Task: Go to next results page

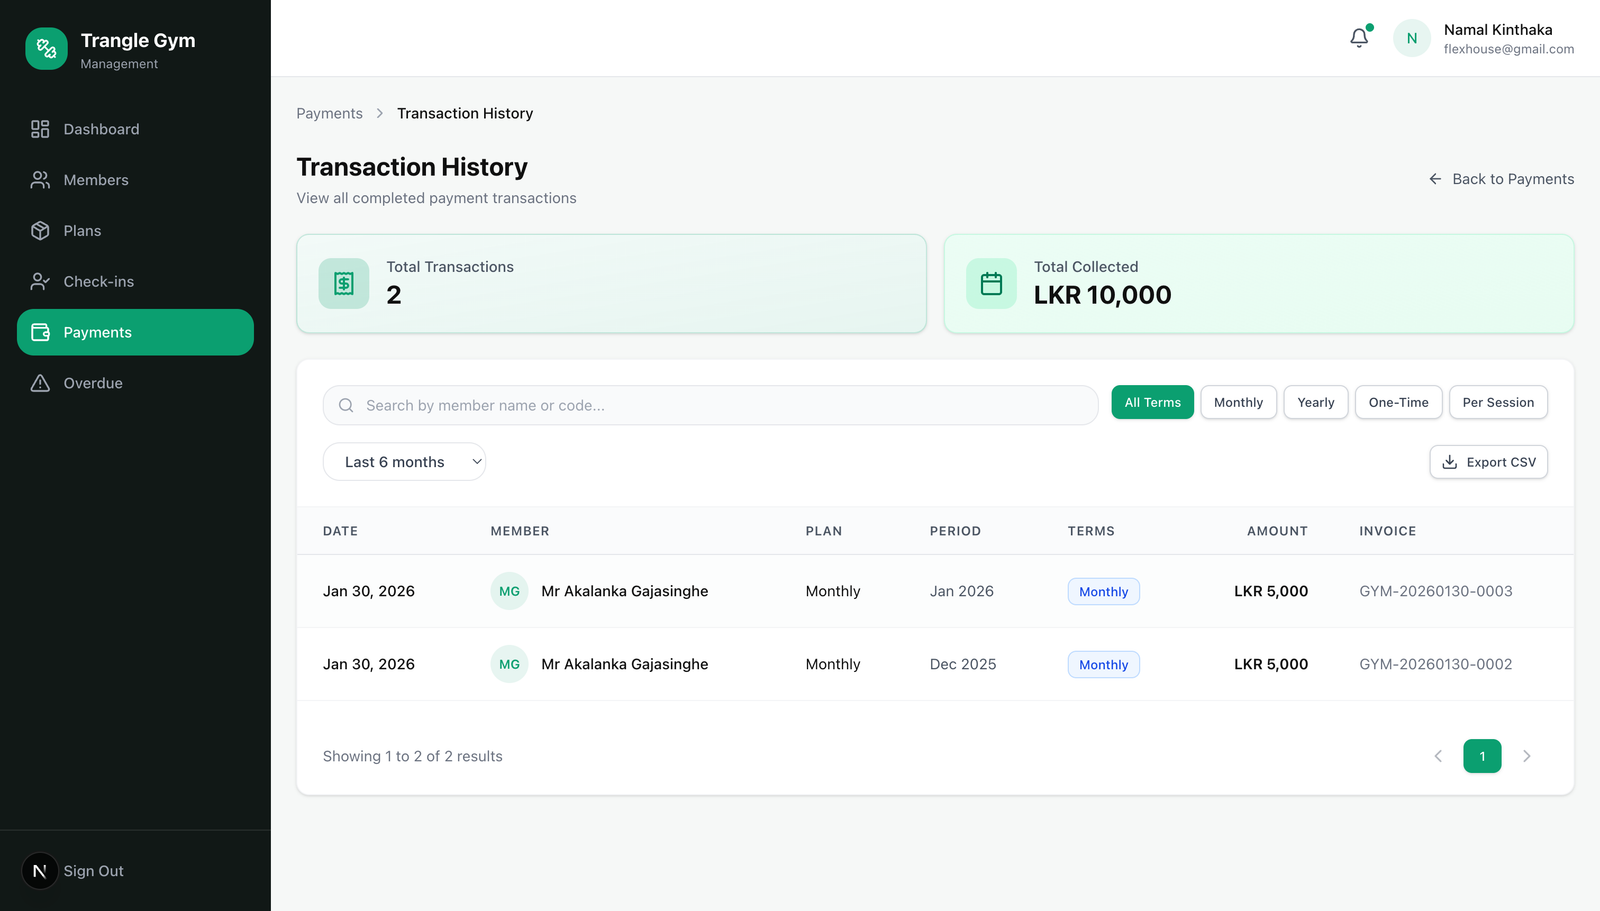Action: pos(1527,756)
